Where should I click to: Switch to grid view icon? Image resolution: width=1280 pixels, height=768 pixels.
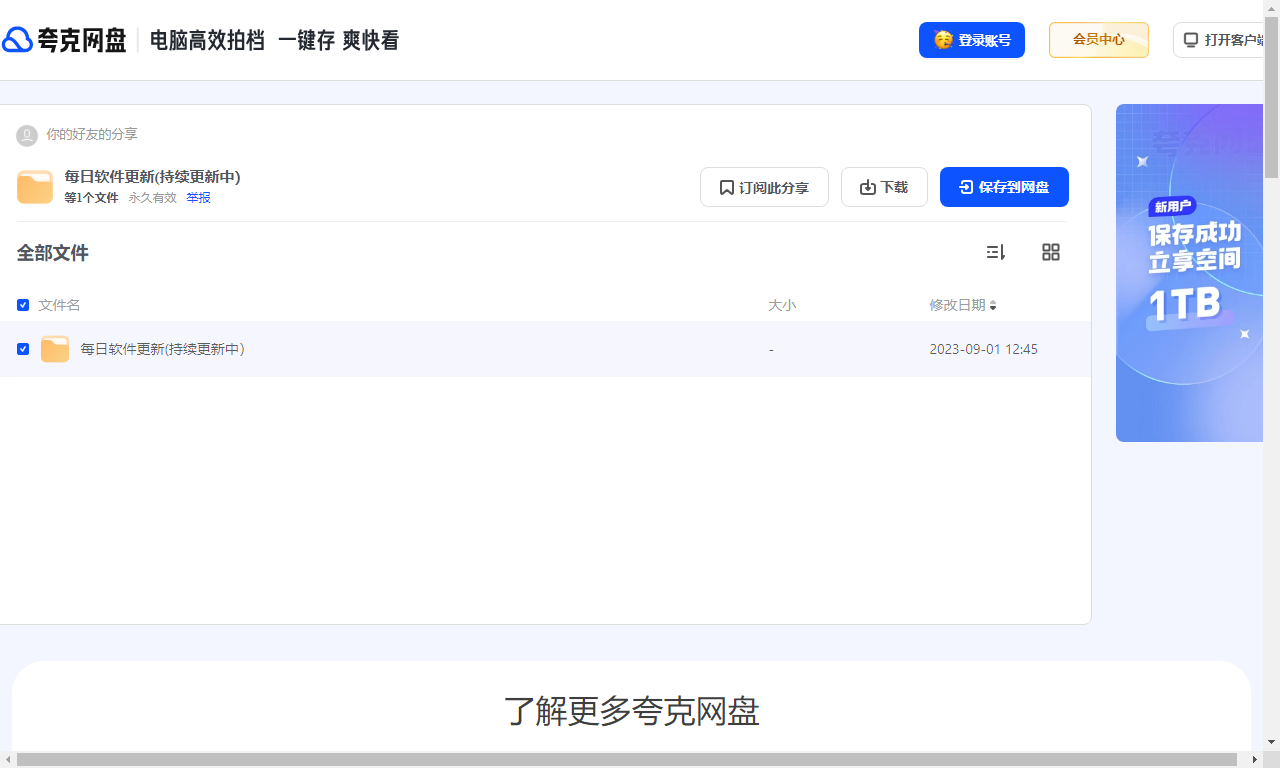1051,252
